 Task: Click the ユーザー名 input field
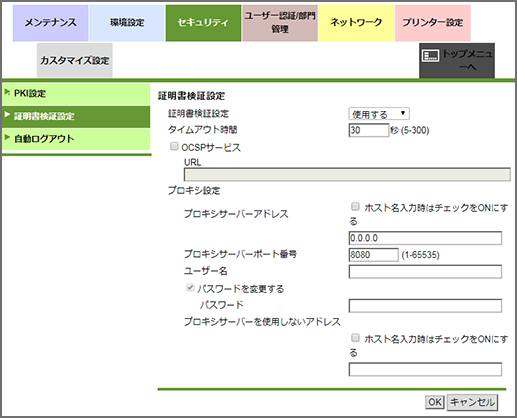click(425, 271)
